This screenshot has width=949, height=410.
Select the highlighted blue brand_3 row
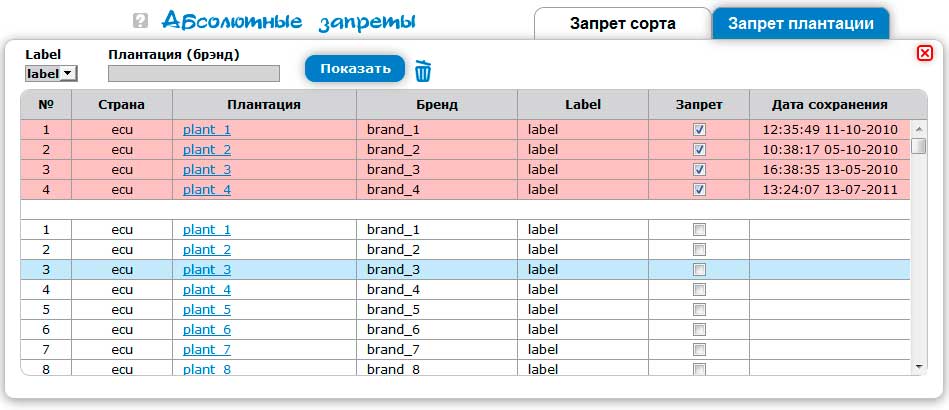[436, 269]
